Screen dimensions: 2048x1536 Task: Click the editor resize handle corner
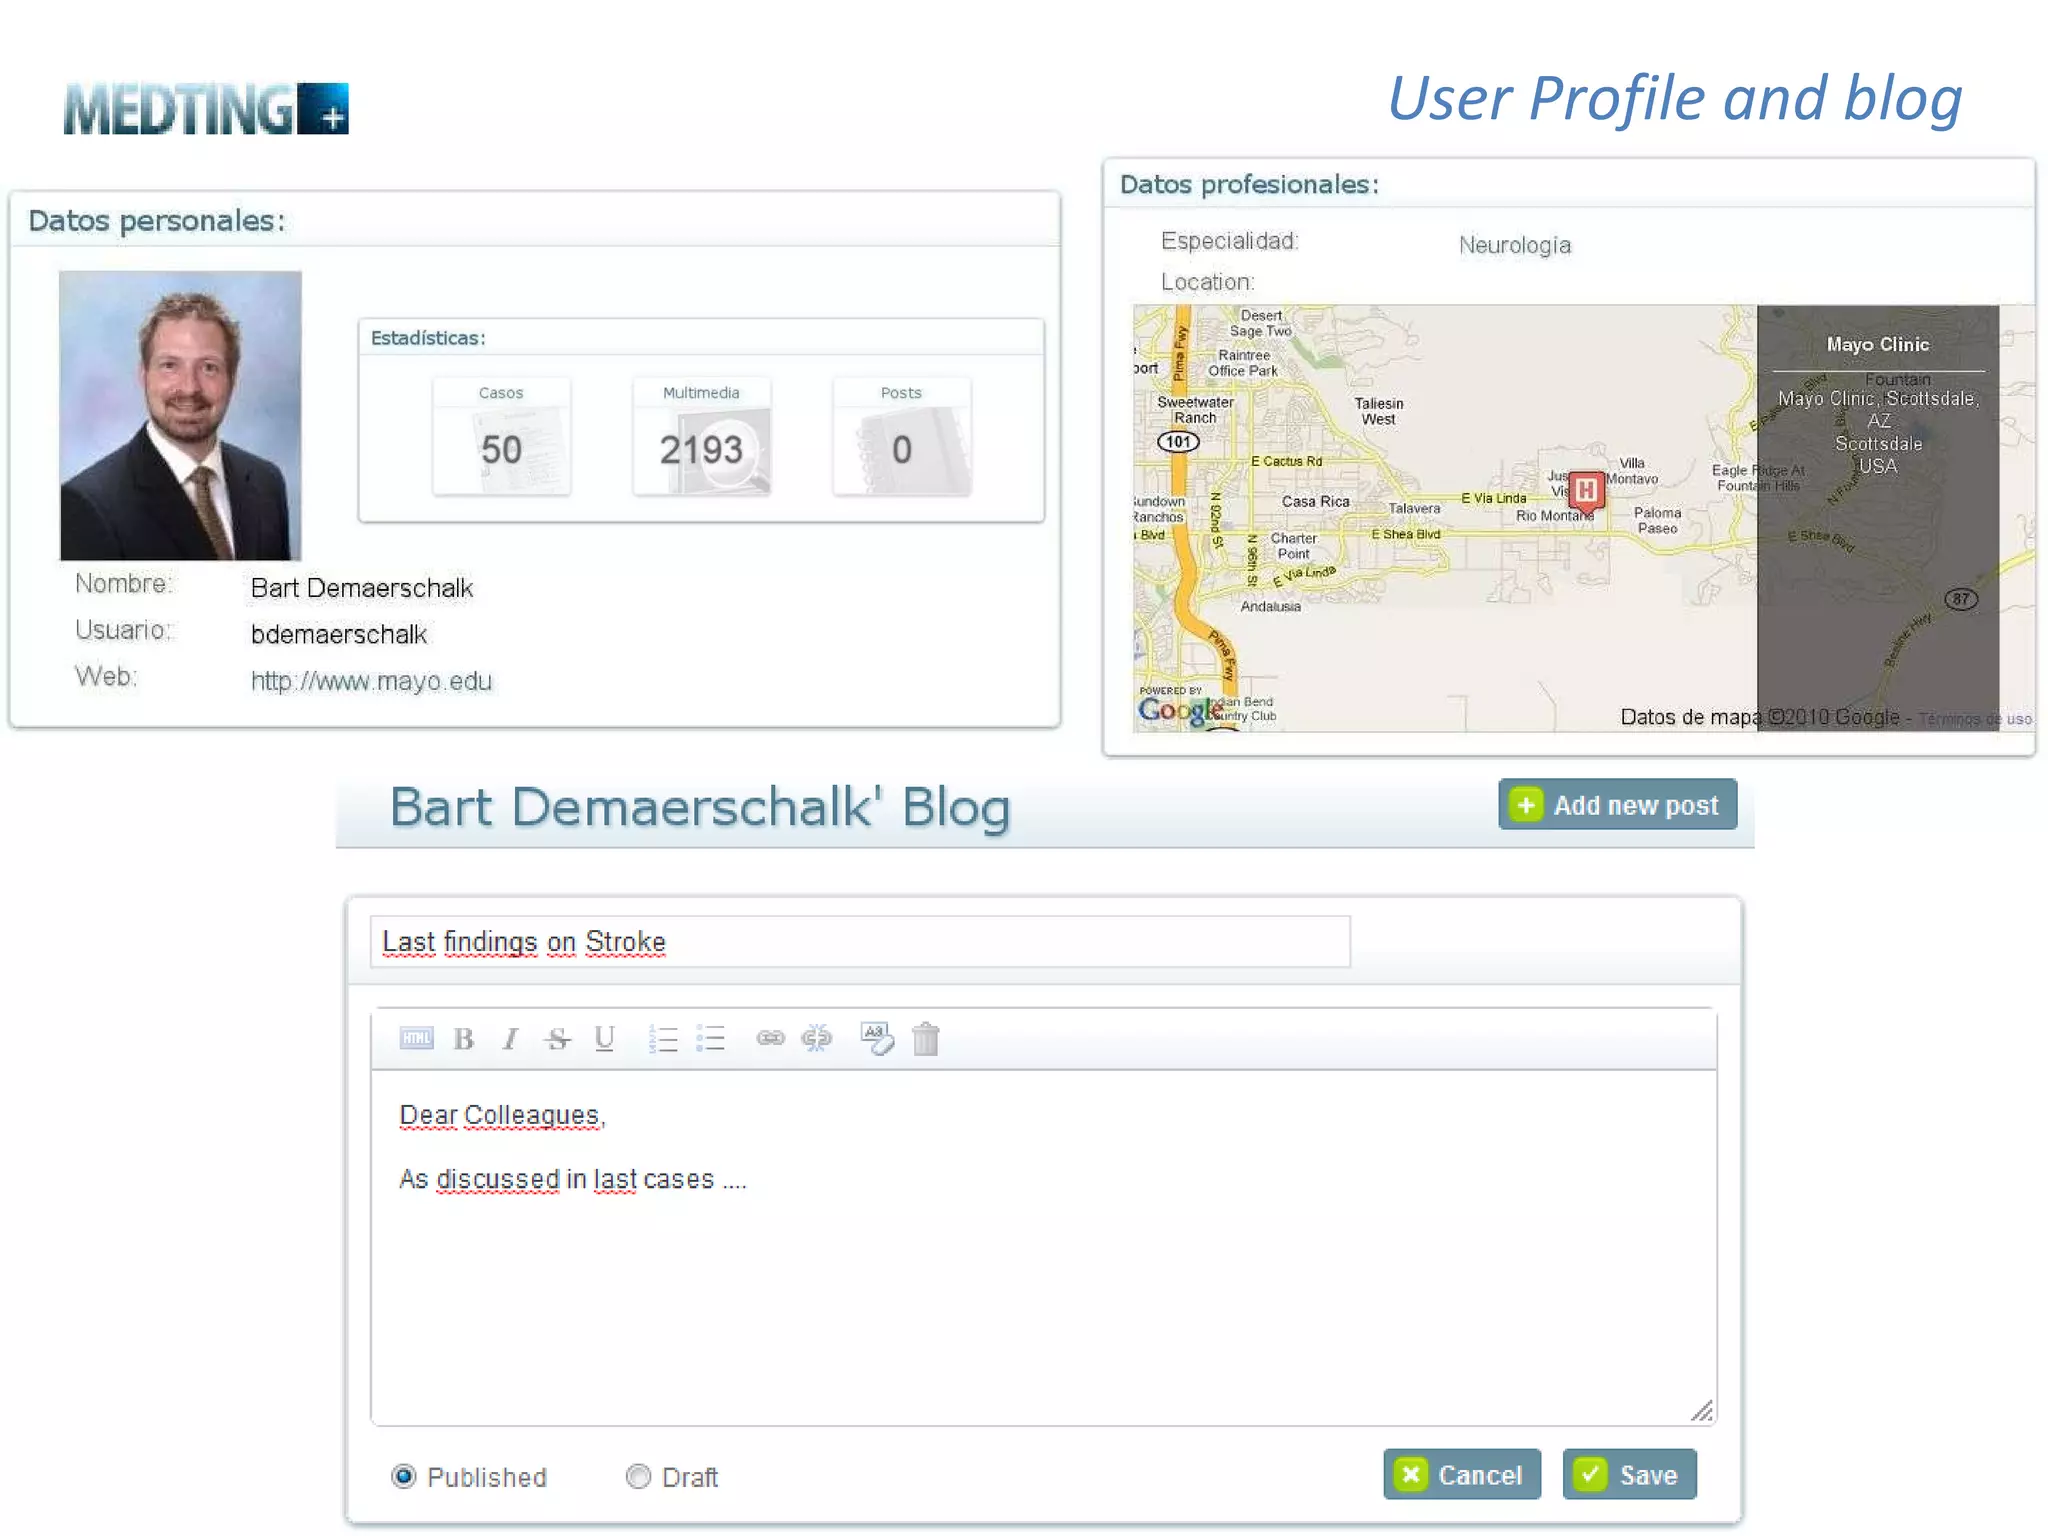pos(1702,1410)
